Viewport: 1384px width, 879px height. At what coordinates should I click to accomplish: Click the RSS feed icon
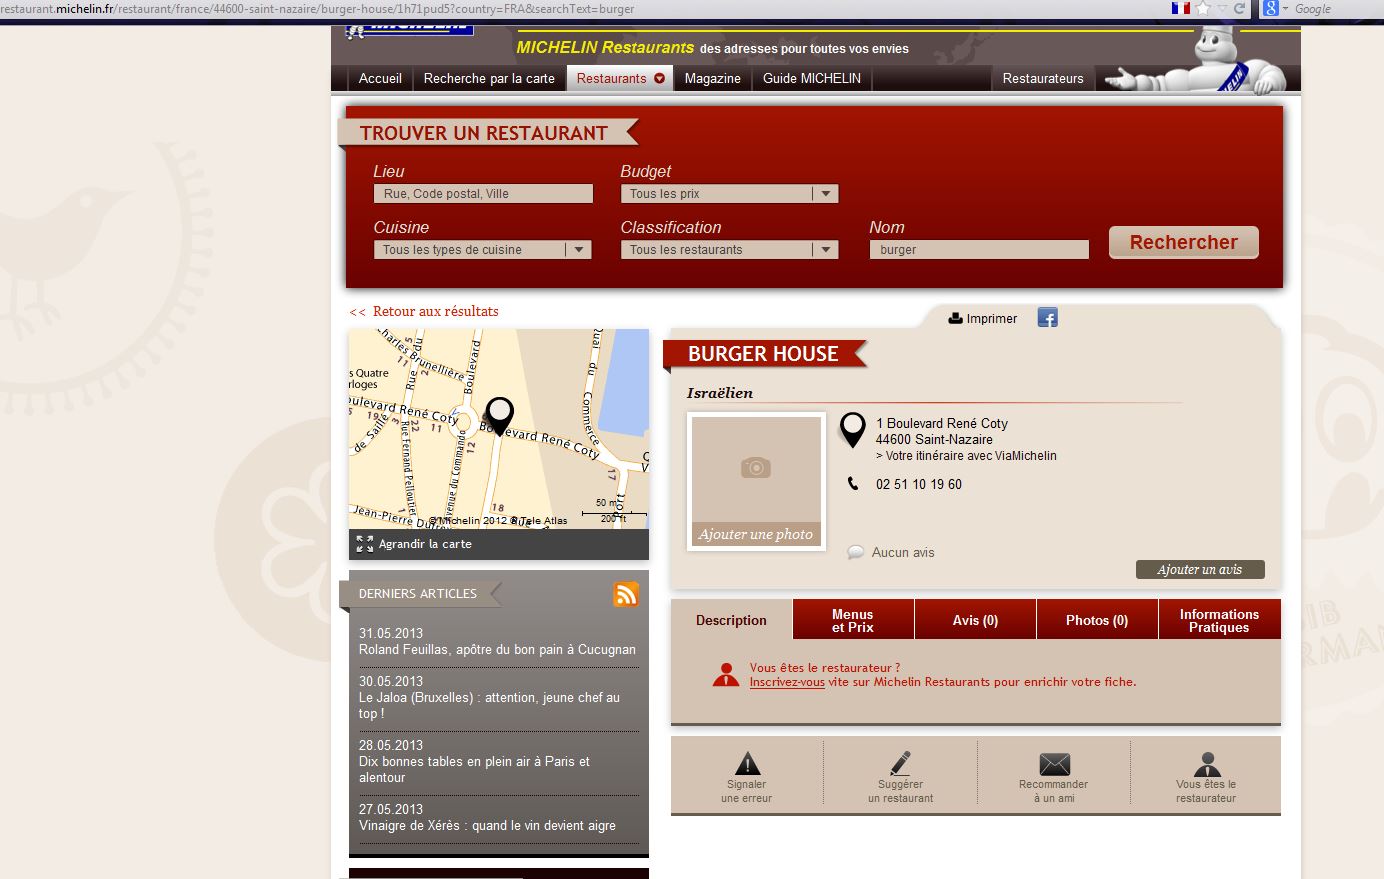[x=626, y=594]
